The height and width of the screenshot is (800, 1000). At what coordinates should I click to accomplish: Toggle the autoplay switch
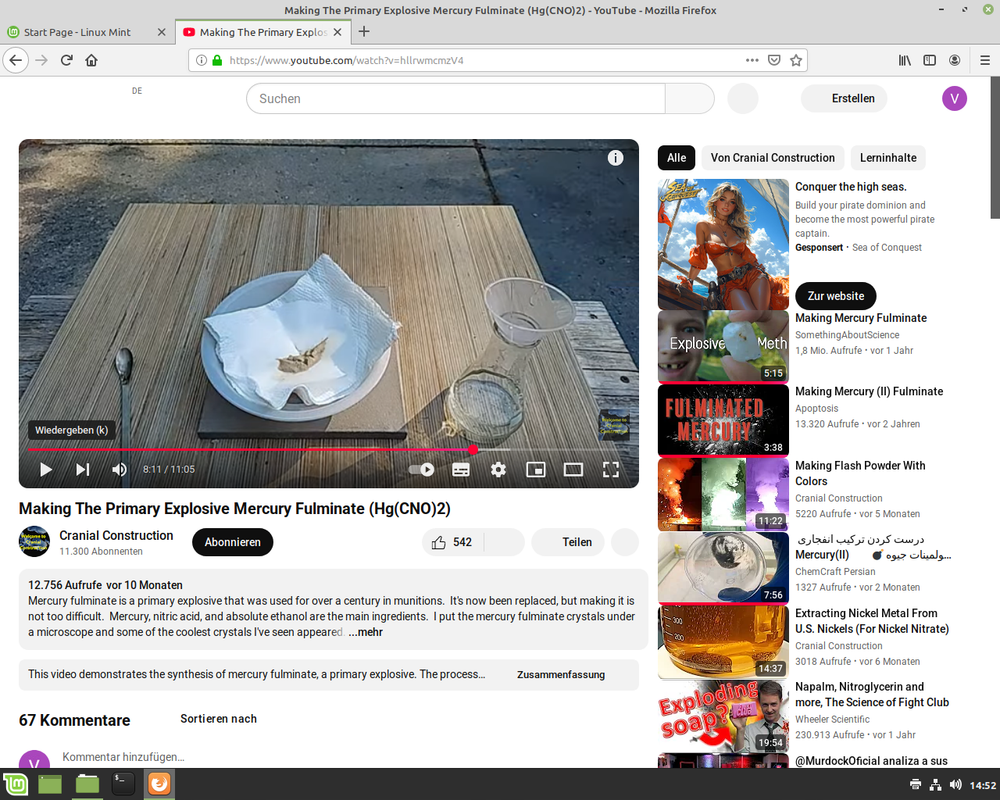pyautogui.click(x=422, y=470)
